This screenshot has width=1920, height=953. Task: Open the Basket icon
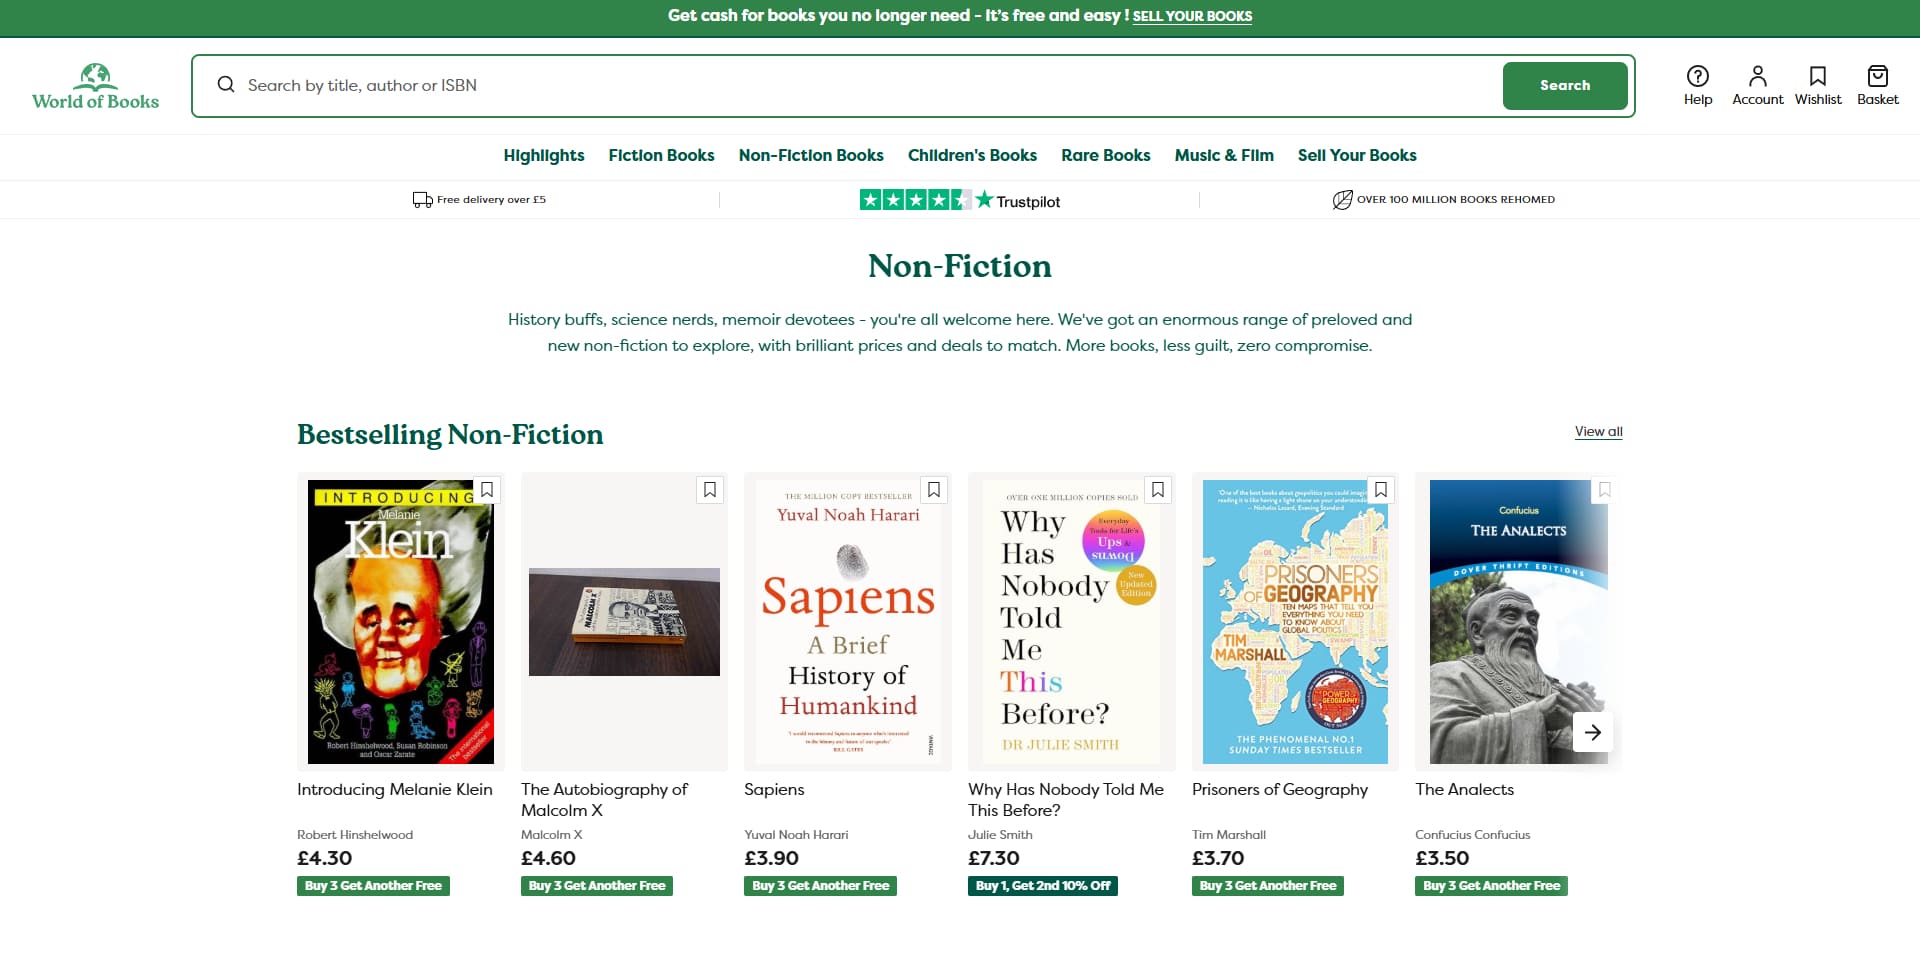(x=1877, y=85)
